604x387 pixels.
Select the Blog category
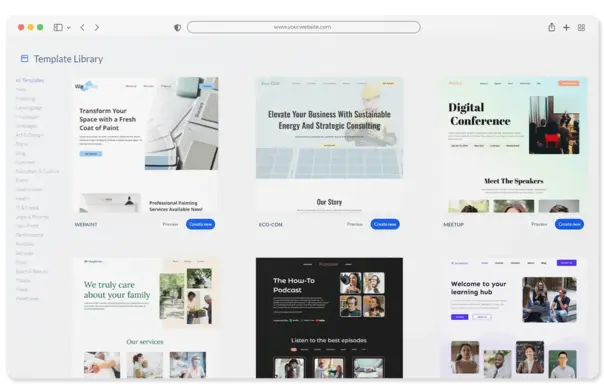point(20,153)
